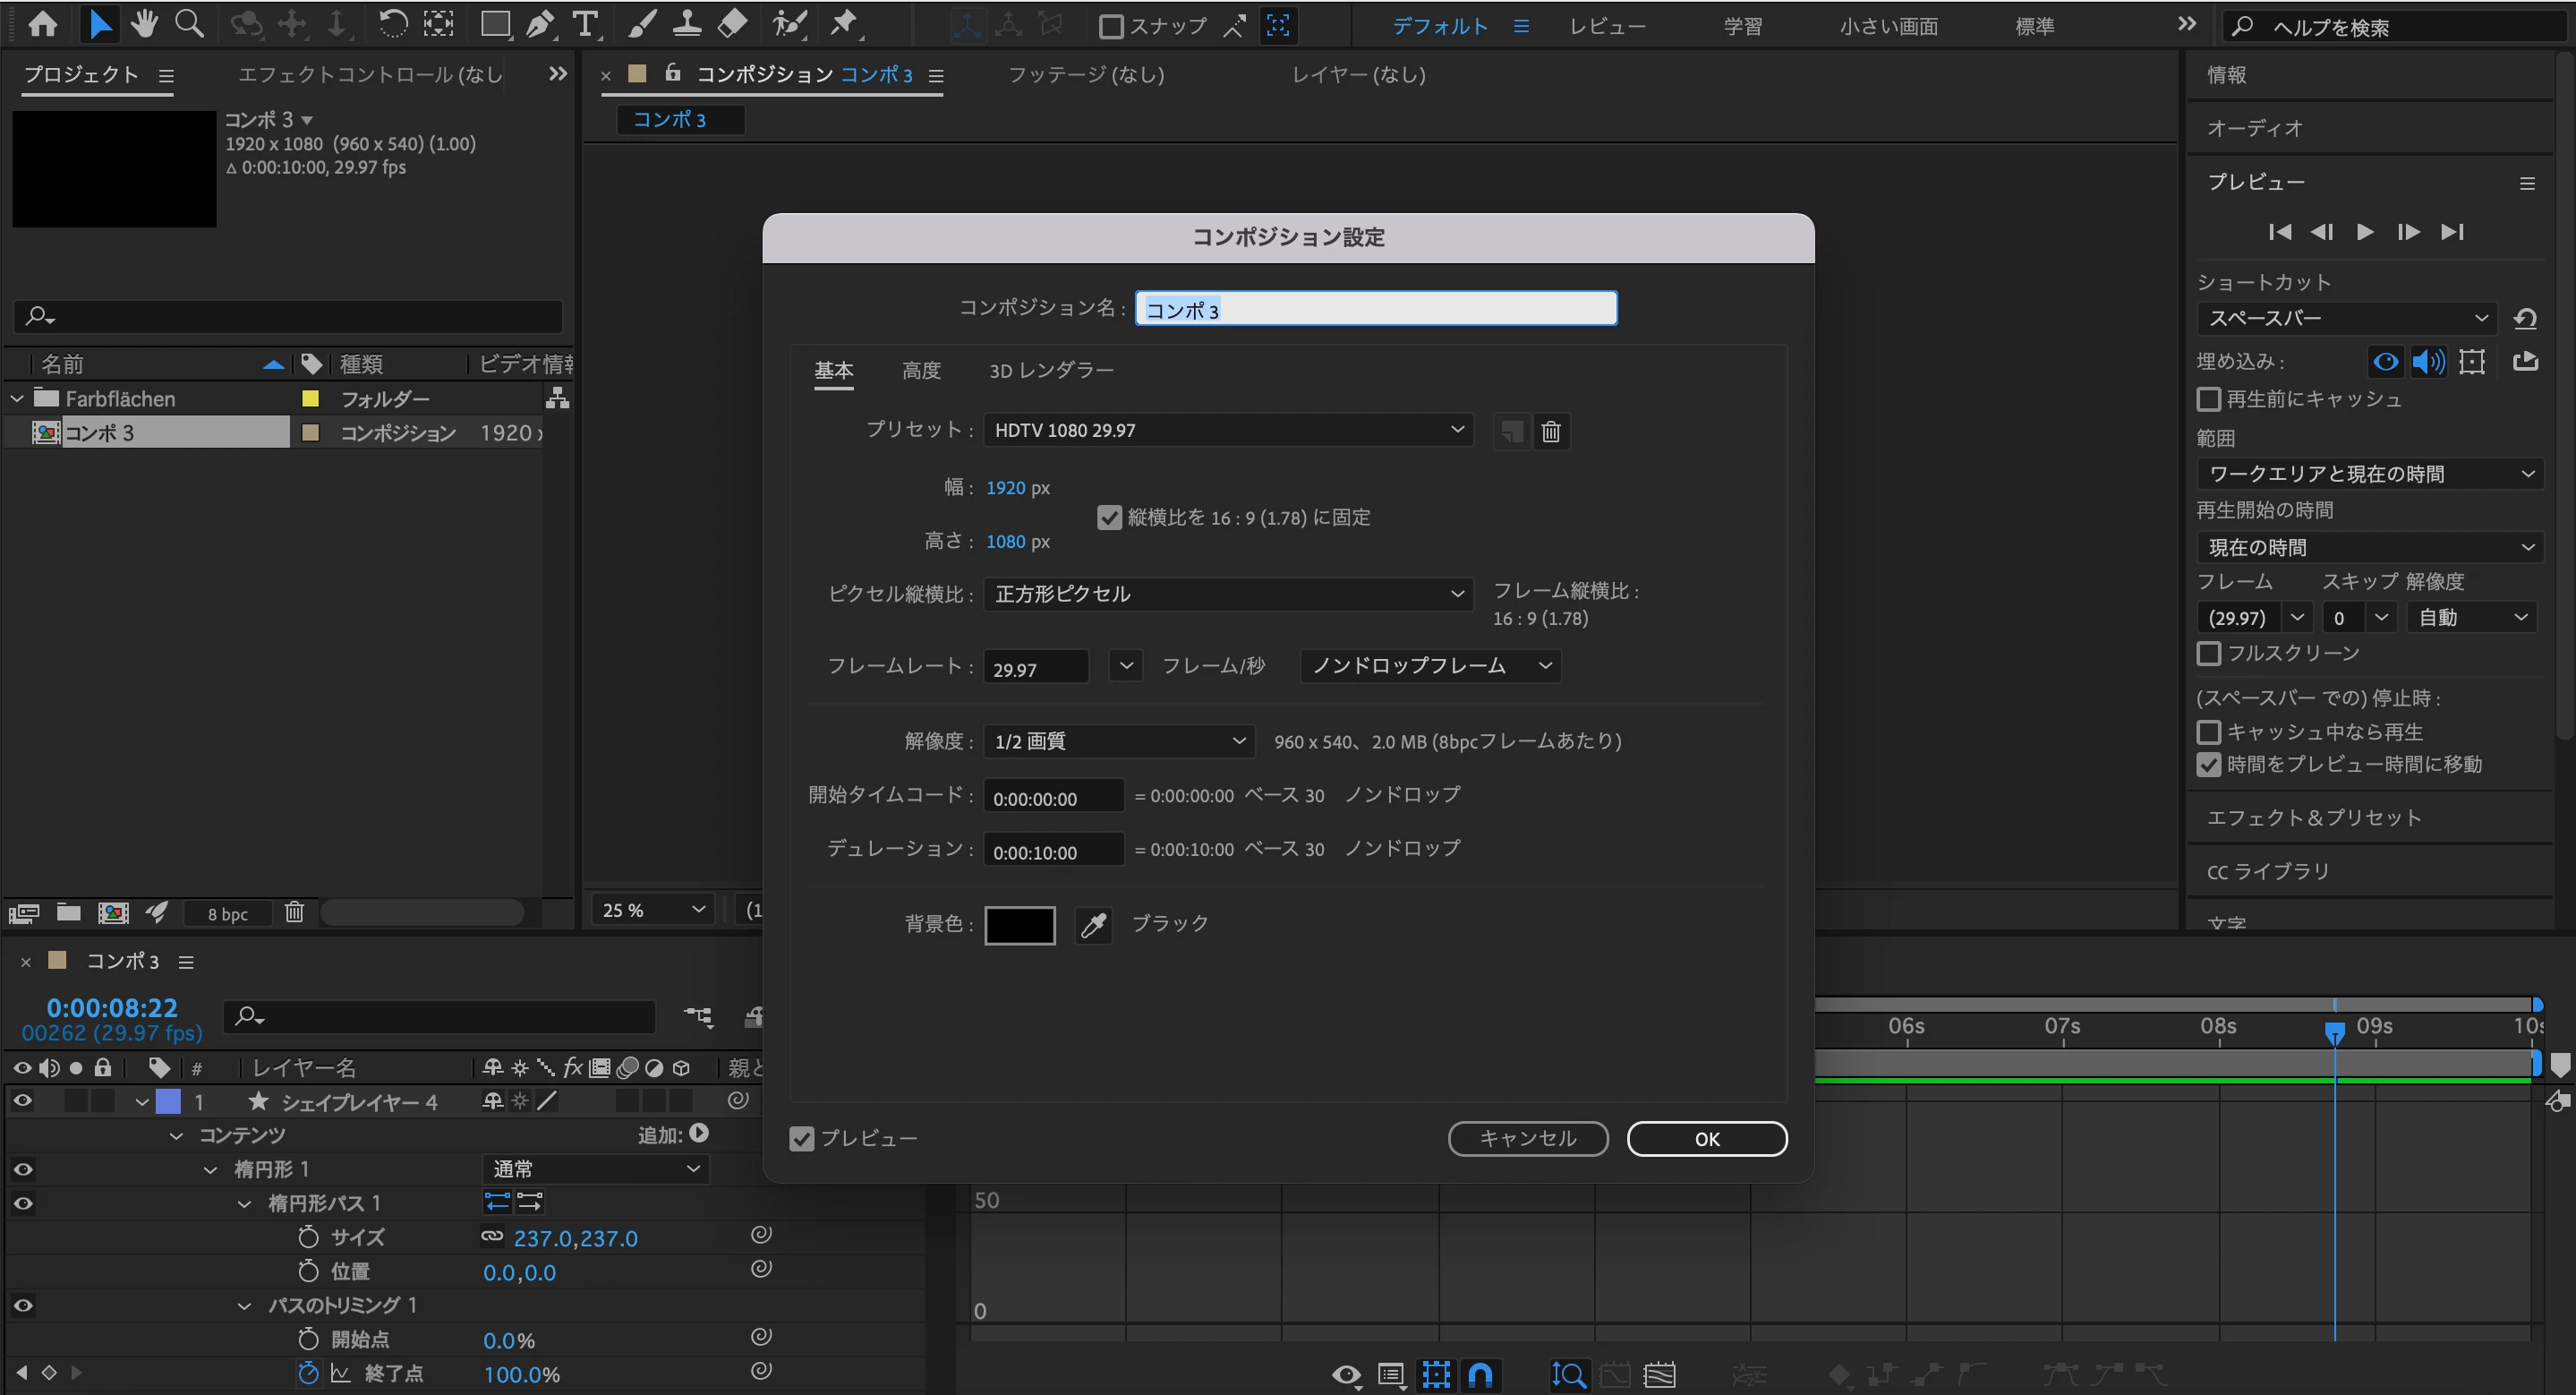2576x1395 pixels.
Task: Select the 学習 workspace
Action: pos(1743,27)
